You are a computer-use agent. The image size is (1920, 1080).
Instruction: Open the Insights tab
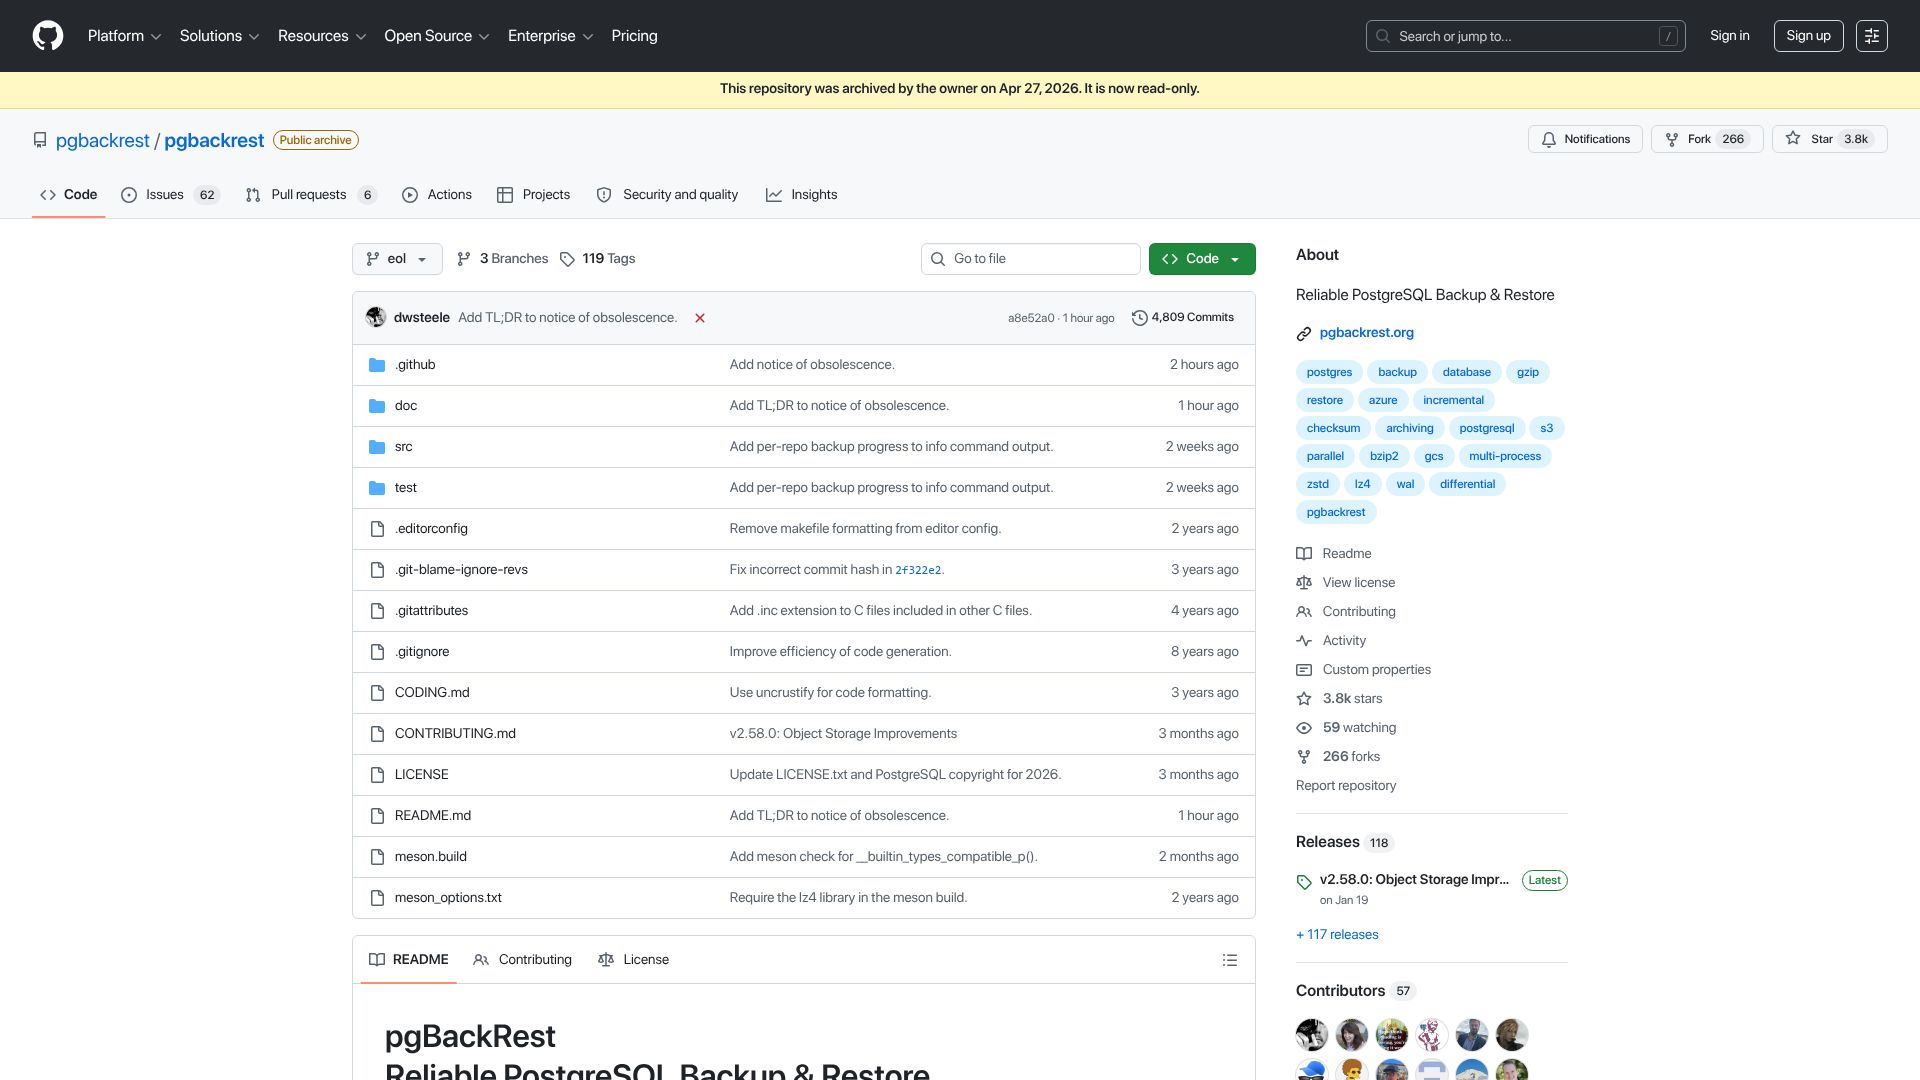pos(801,195)
